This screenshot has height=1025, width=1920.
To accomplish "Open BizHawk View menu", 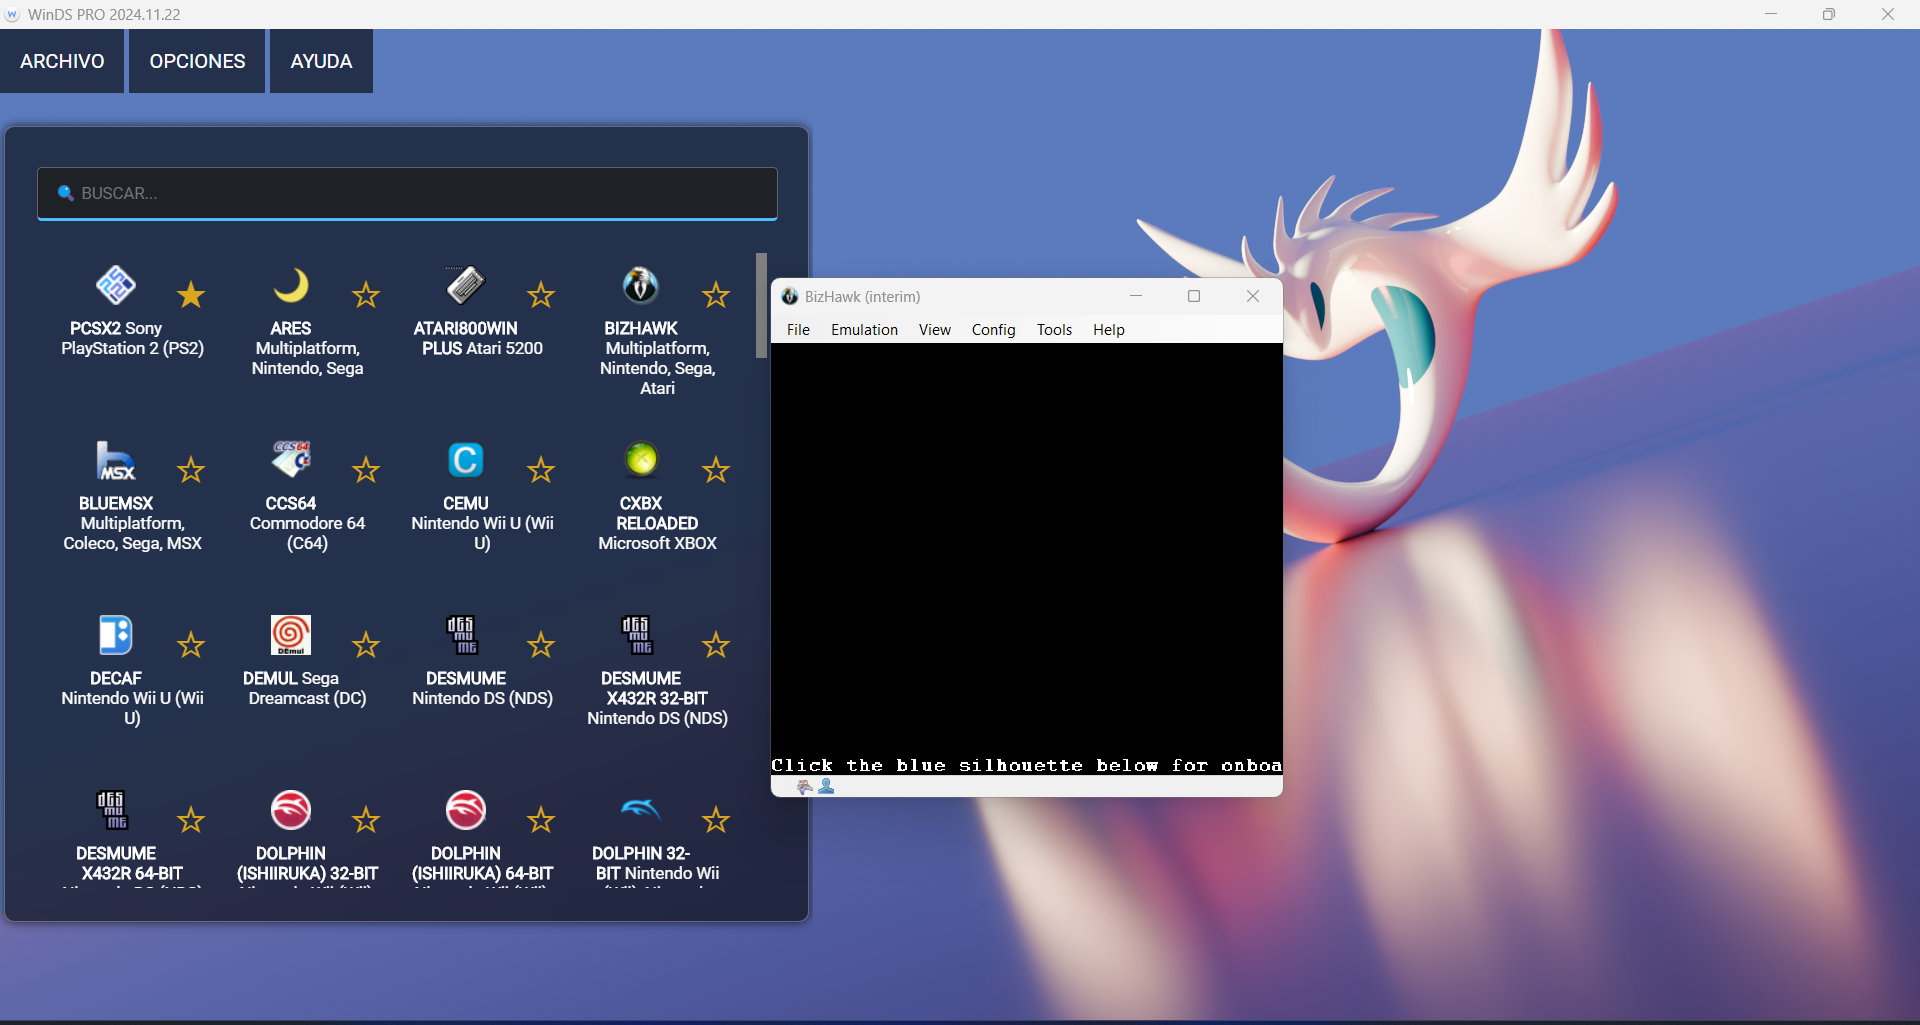I will click(934, 330).
